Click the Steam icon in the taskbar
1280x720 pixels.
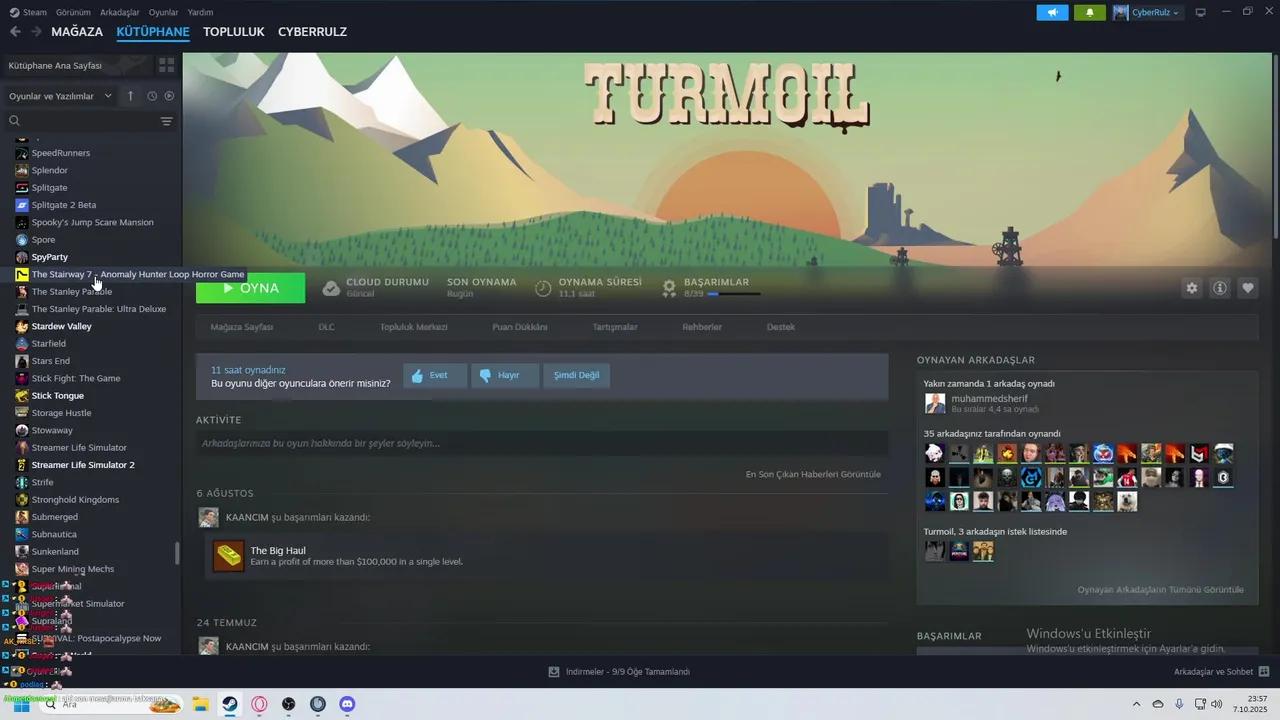point(229,704)
